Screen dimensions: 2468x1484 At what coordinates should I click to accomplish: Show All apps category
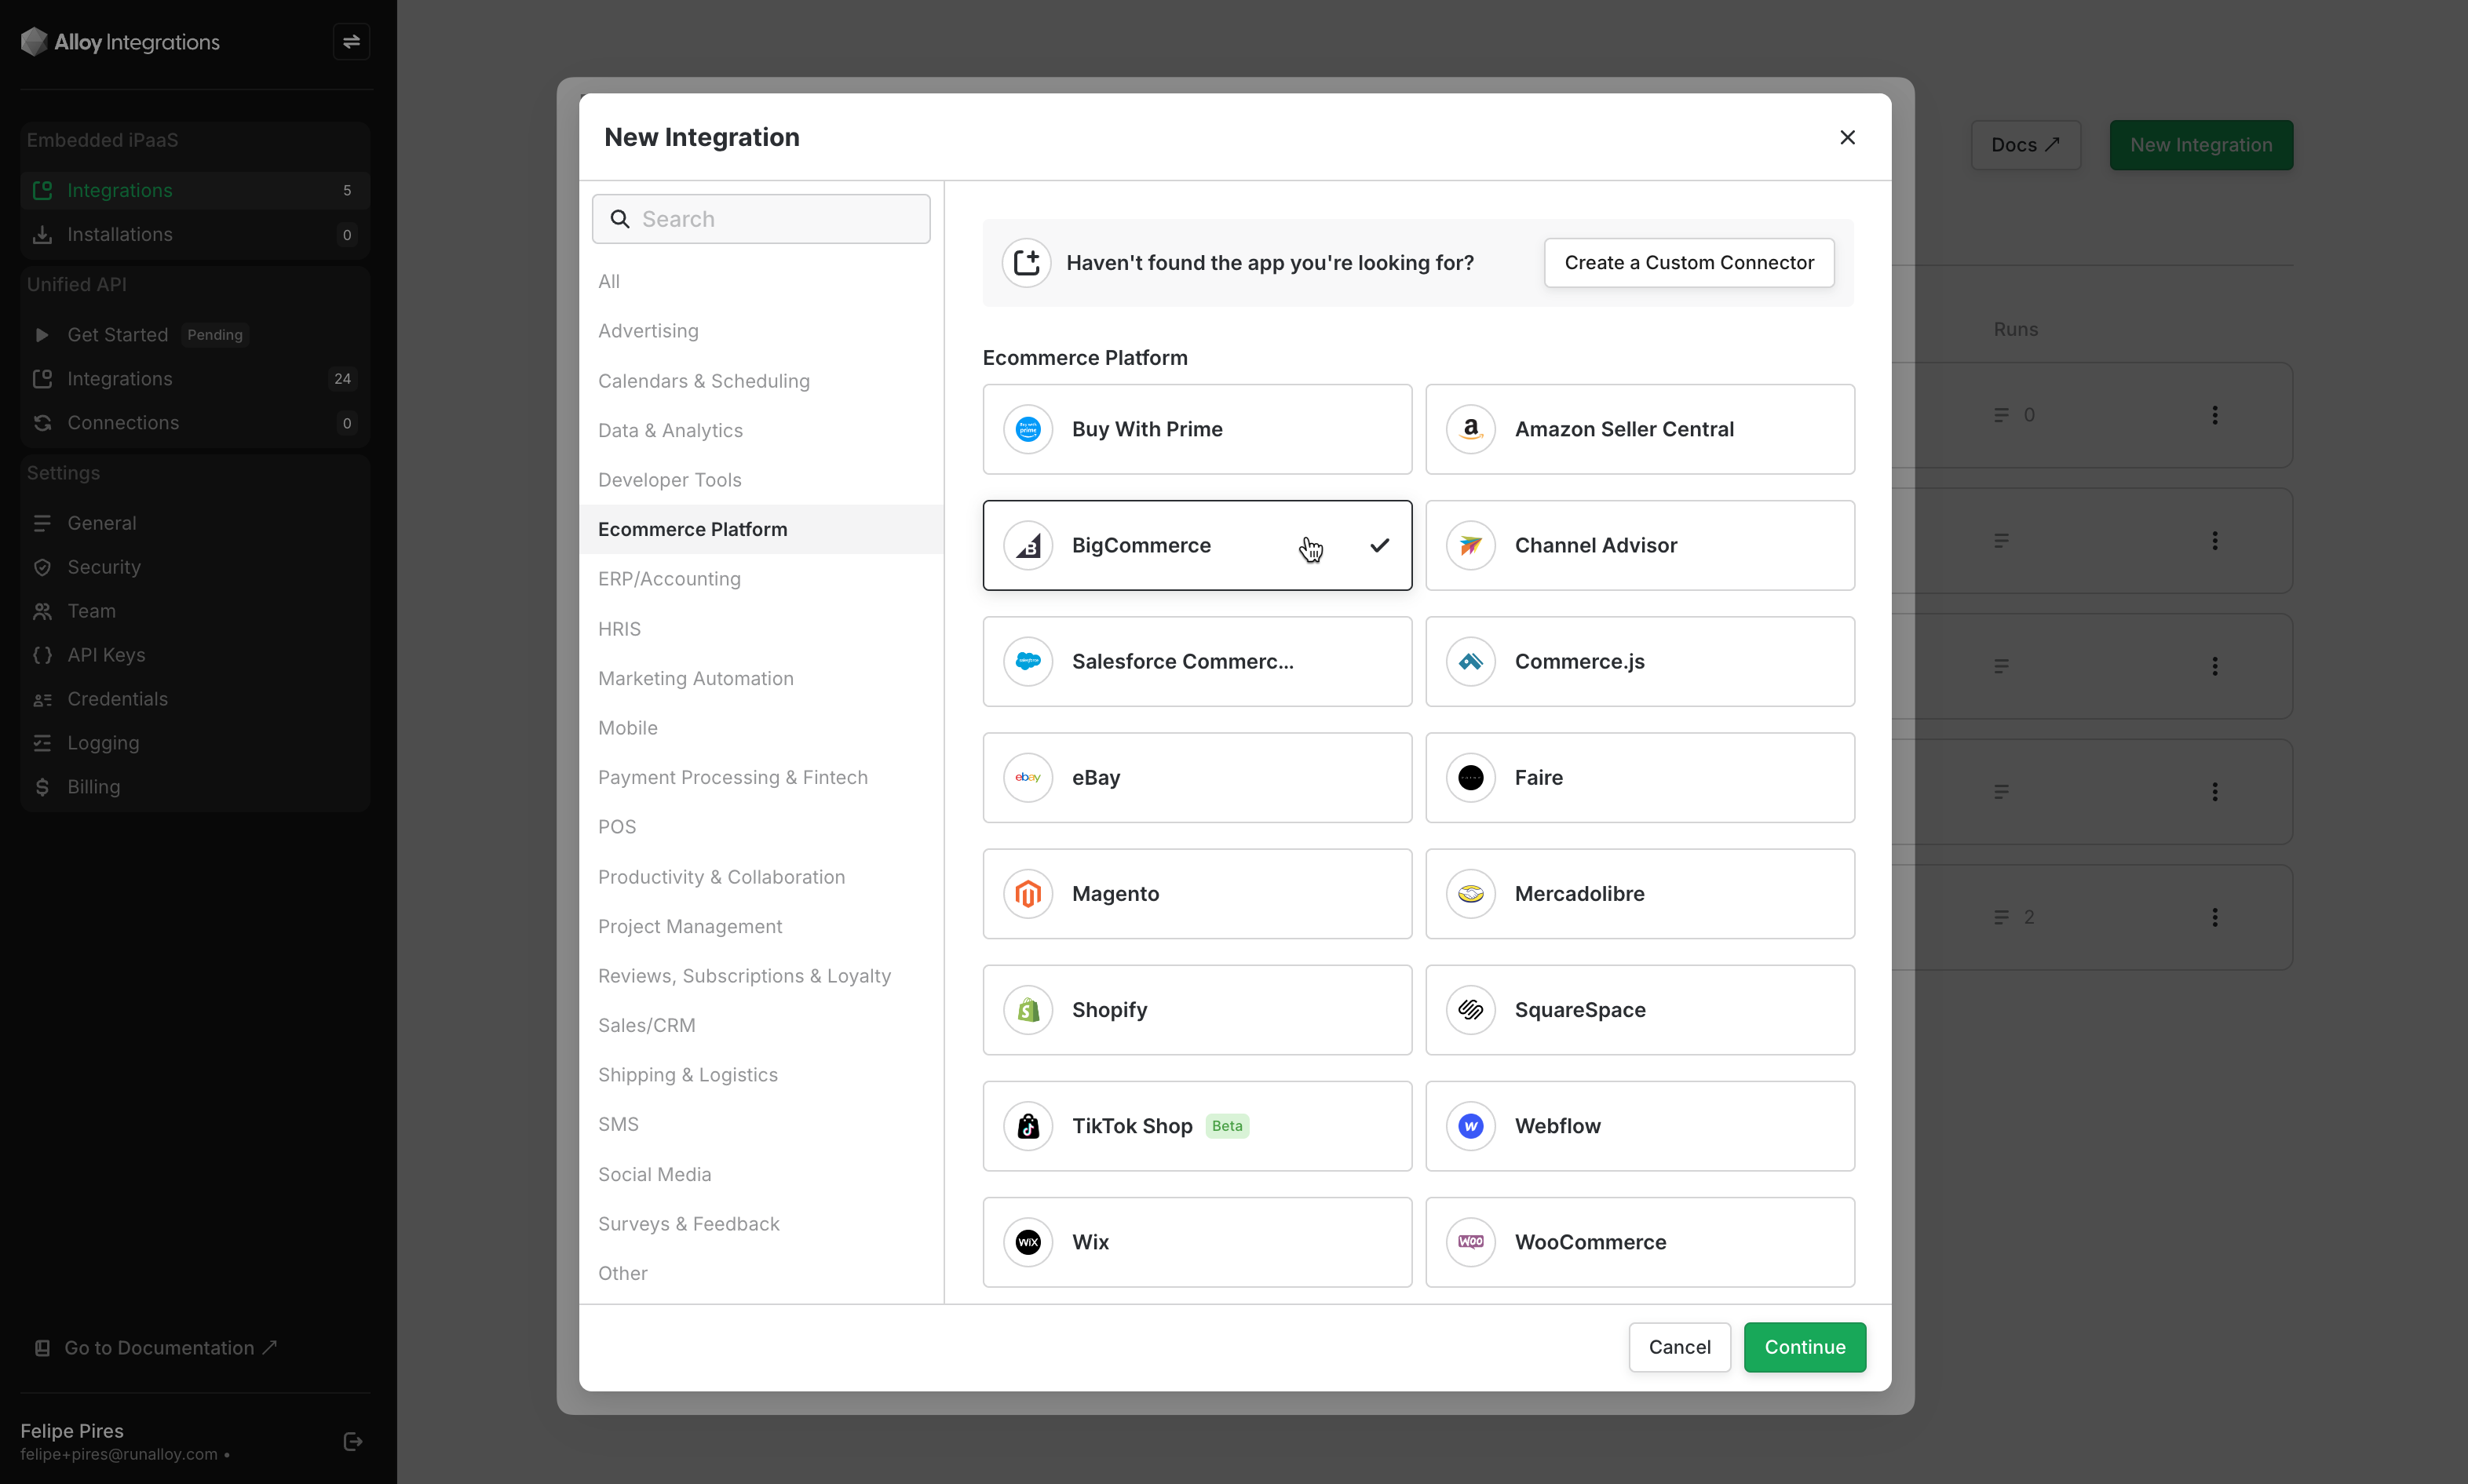pyautogui.click(x=609, y=281)
